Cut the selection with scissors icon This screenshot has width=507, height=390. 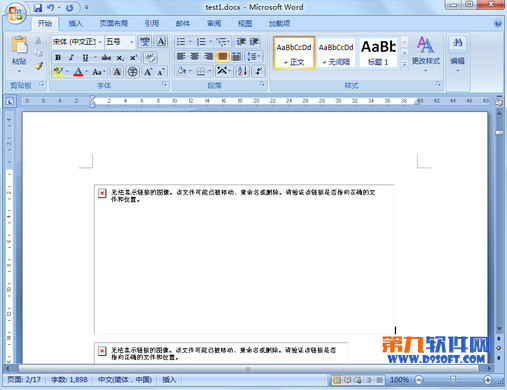(x=38, y=41)
